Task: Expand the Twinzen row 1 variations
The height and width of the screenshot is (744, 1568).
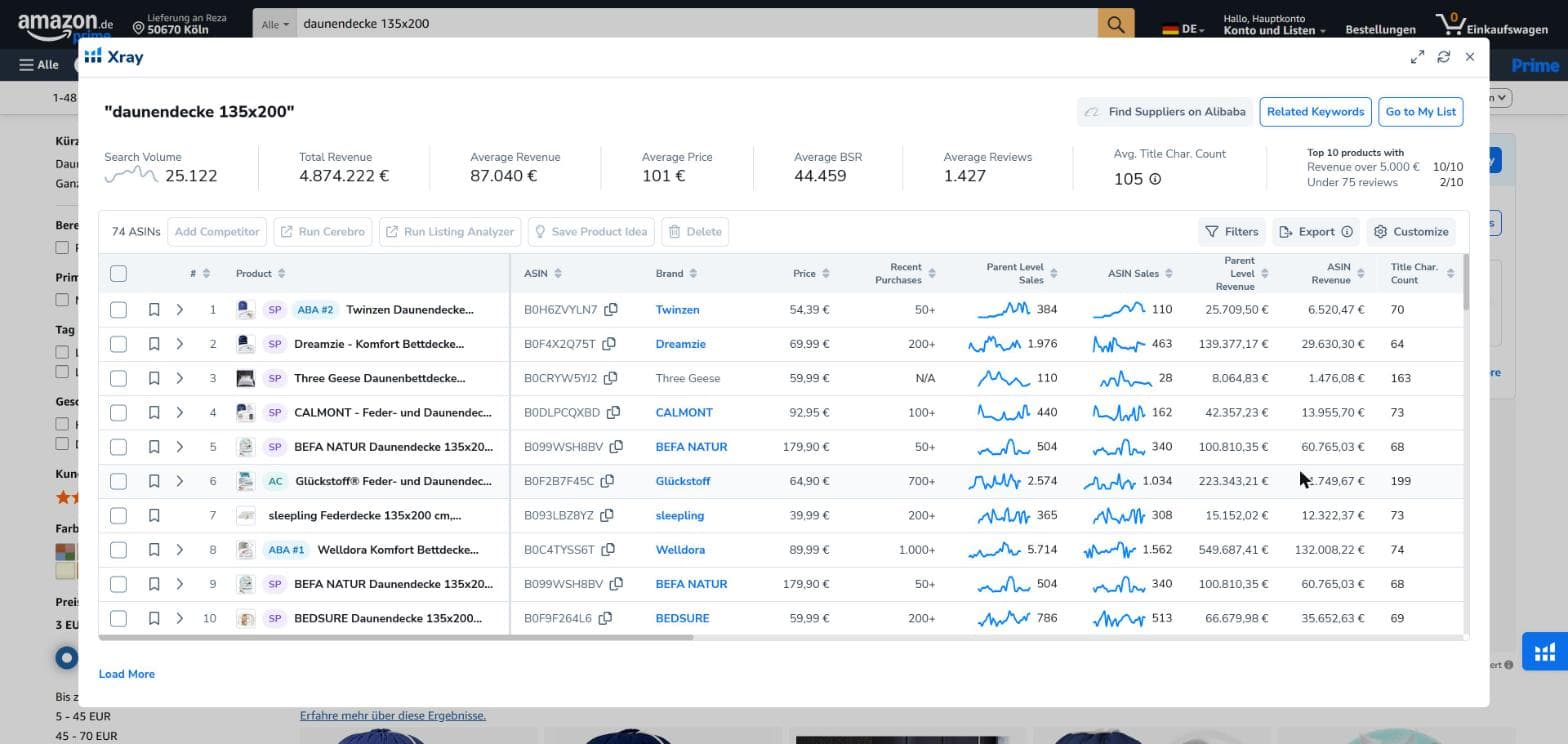Action: 180,310
